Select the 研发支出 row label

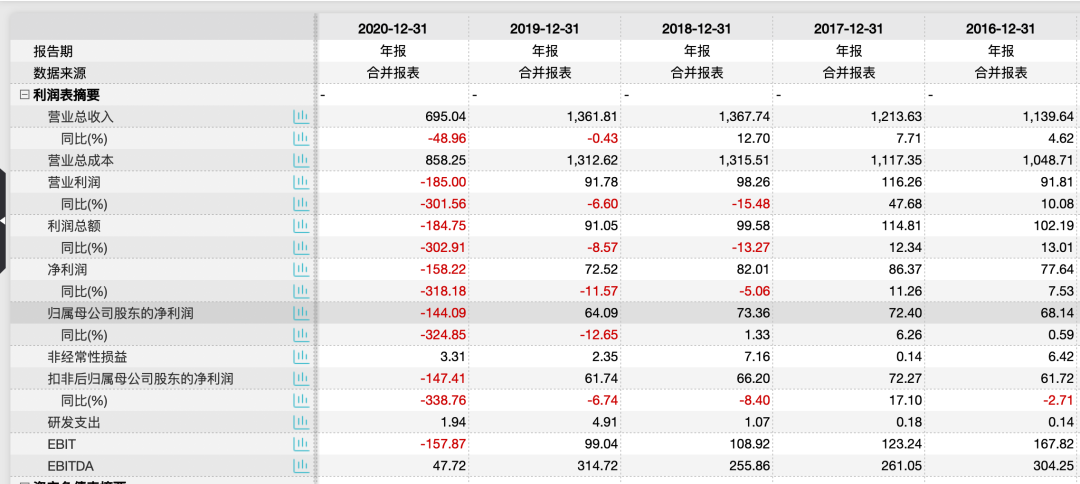[74, 422]
